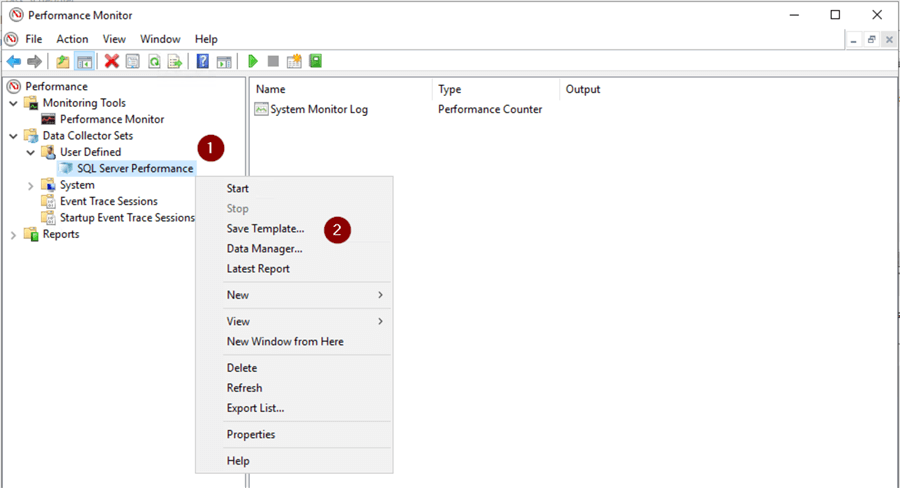Select Monitoring Tools in the tree
This screenshot has height=488, width=900.
point(84,103)
